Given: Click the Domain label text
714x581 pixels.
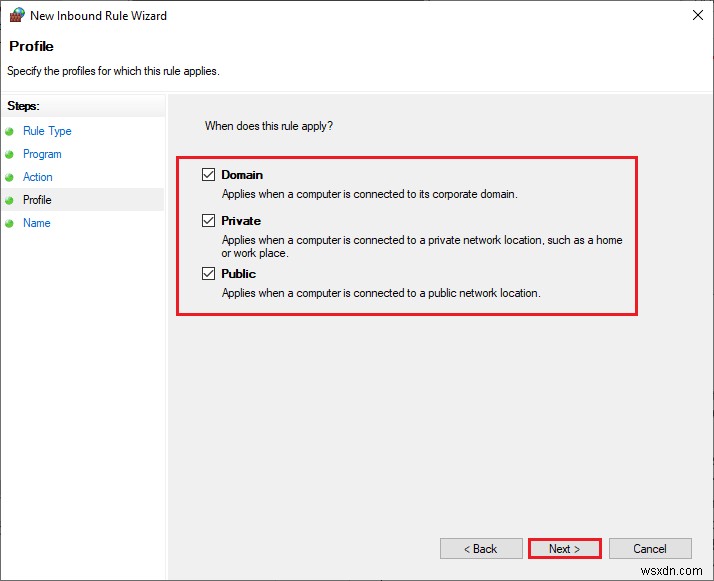Looking at the screenshot, I should click(242, 175).
